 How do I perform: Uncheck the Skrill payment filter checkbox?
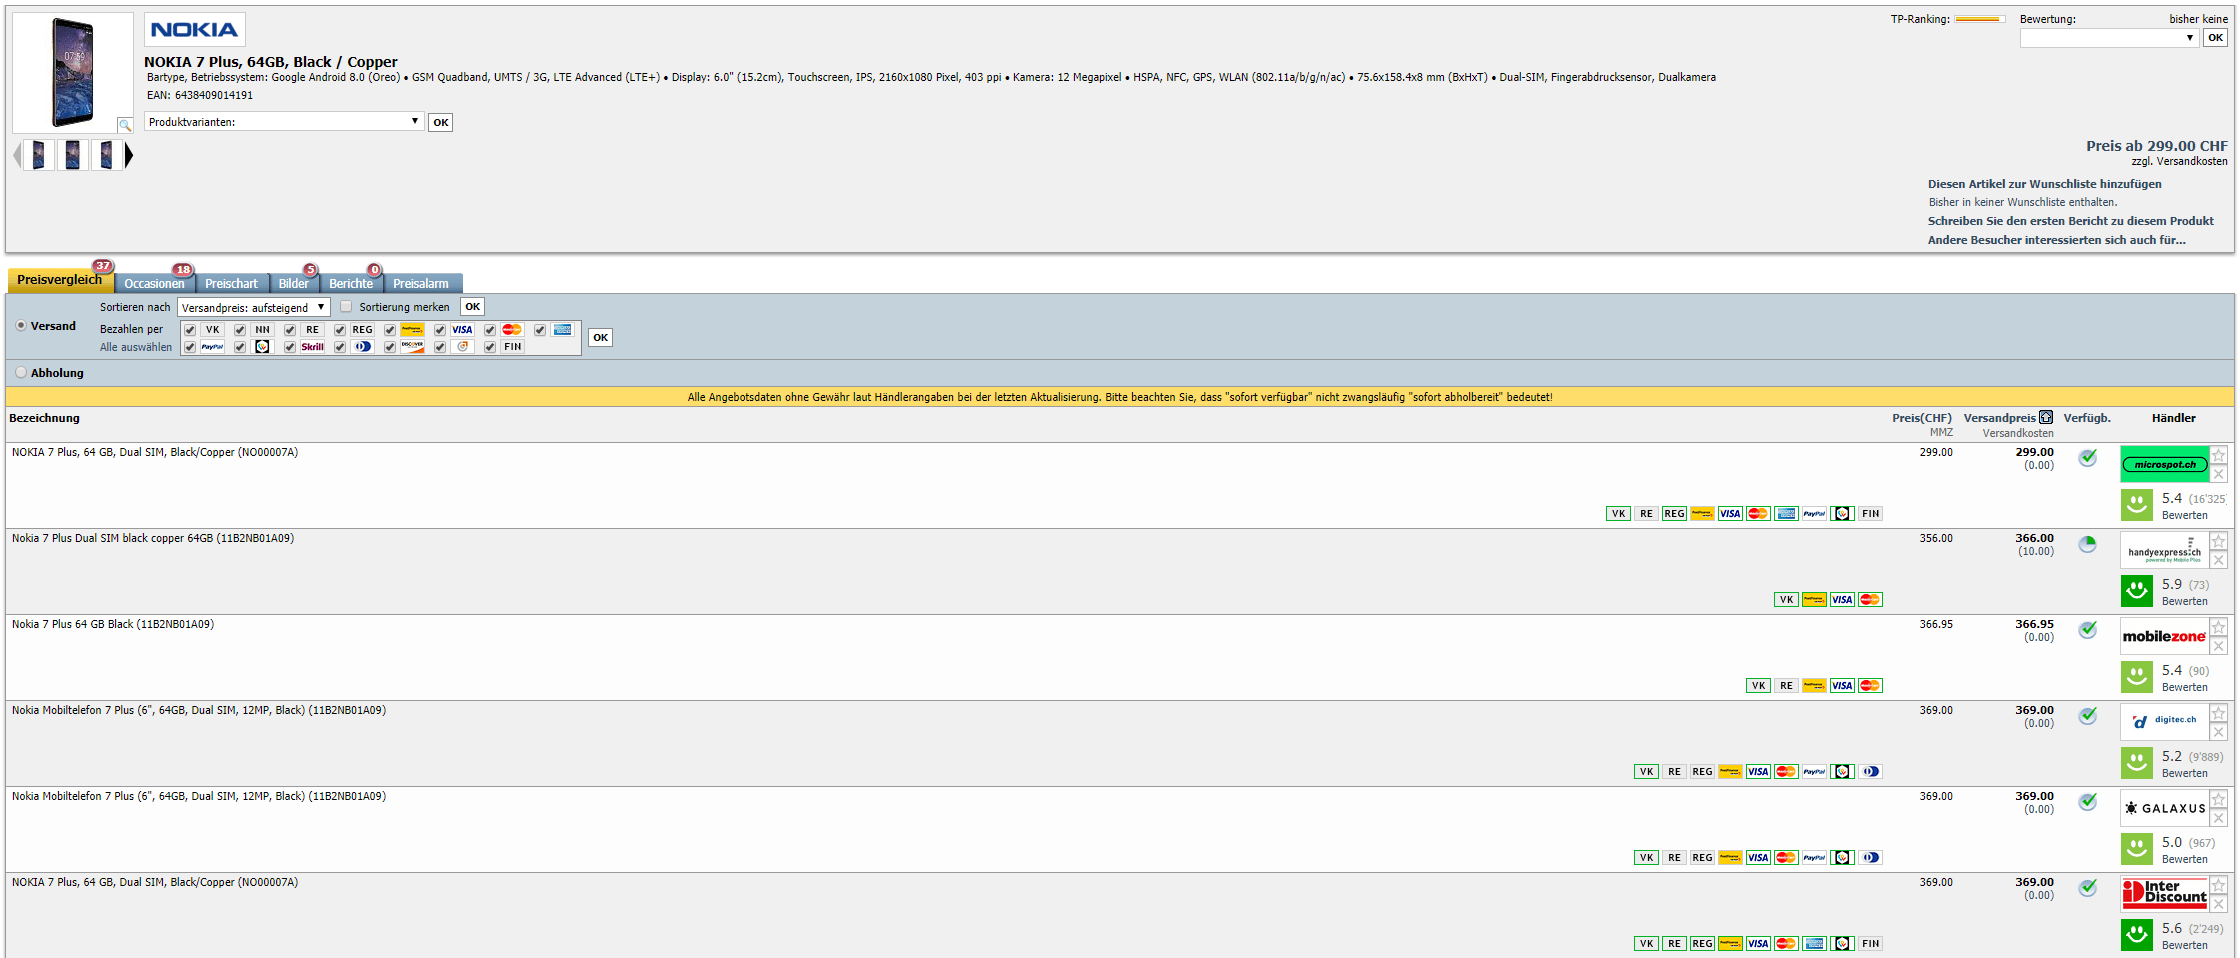point(290,347)
